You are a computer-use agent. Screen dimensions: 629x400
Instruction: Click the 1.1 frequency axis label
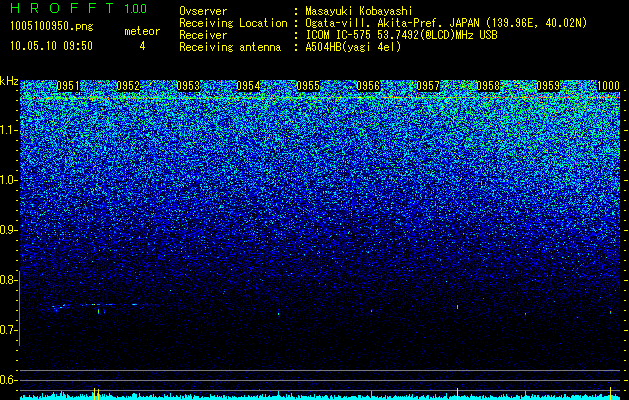8,130
